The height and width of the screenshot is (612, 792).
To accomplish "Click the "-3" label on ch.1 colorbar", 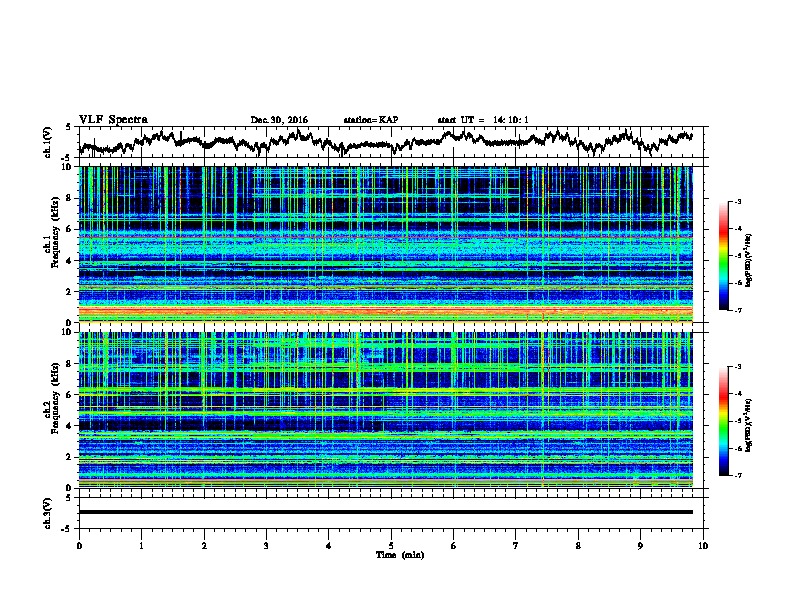I will pos(738,202).
